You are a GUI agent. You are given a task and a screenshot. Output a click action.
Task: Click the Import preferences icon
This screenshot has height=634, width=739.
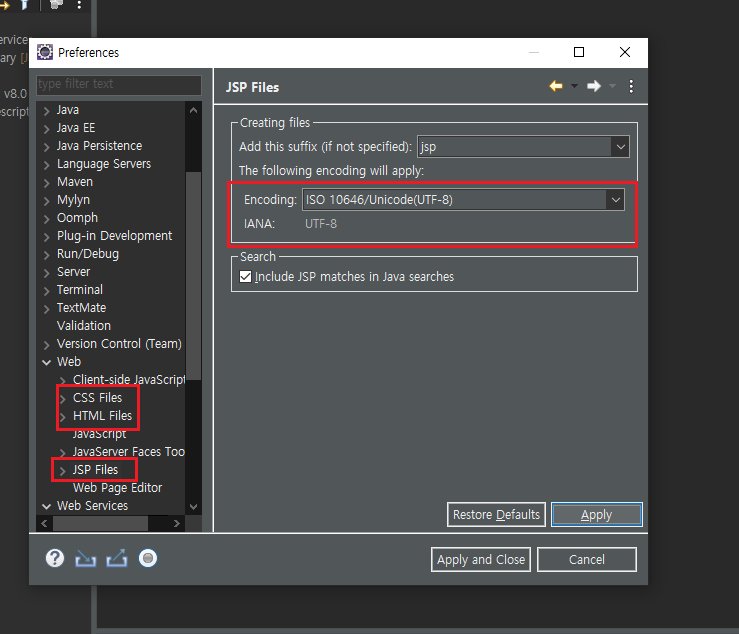click(x=85, y=559)
